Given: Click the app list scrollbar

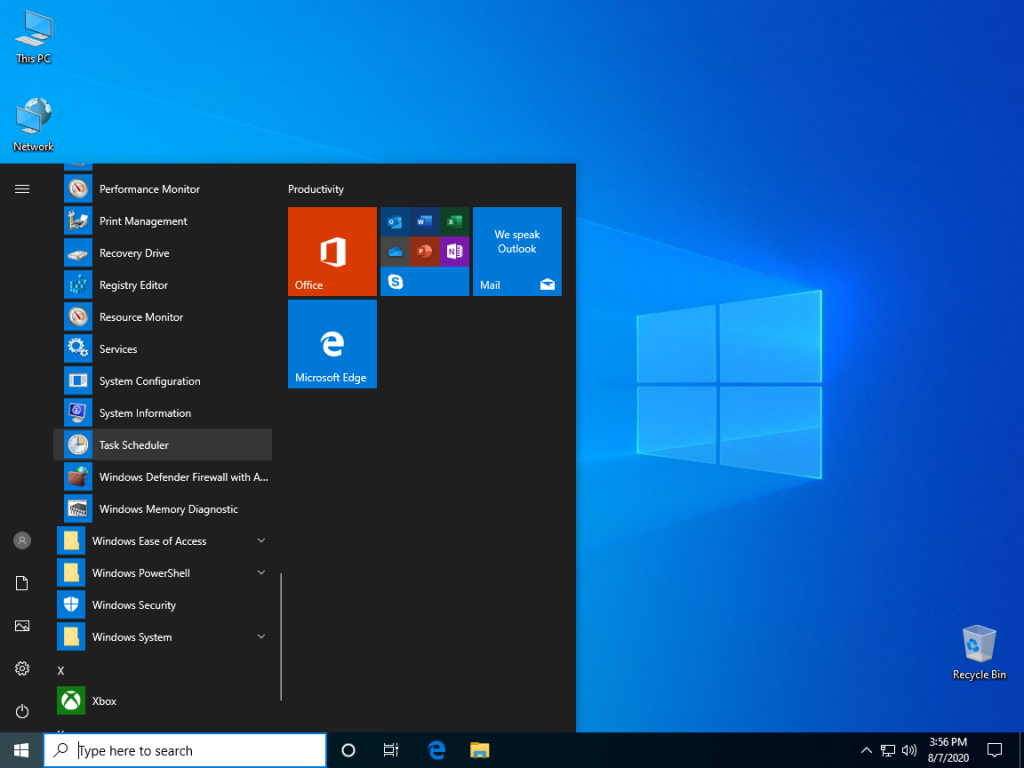Looking at the screenshot, I should [x=281, y=637].
